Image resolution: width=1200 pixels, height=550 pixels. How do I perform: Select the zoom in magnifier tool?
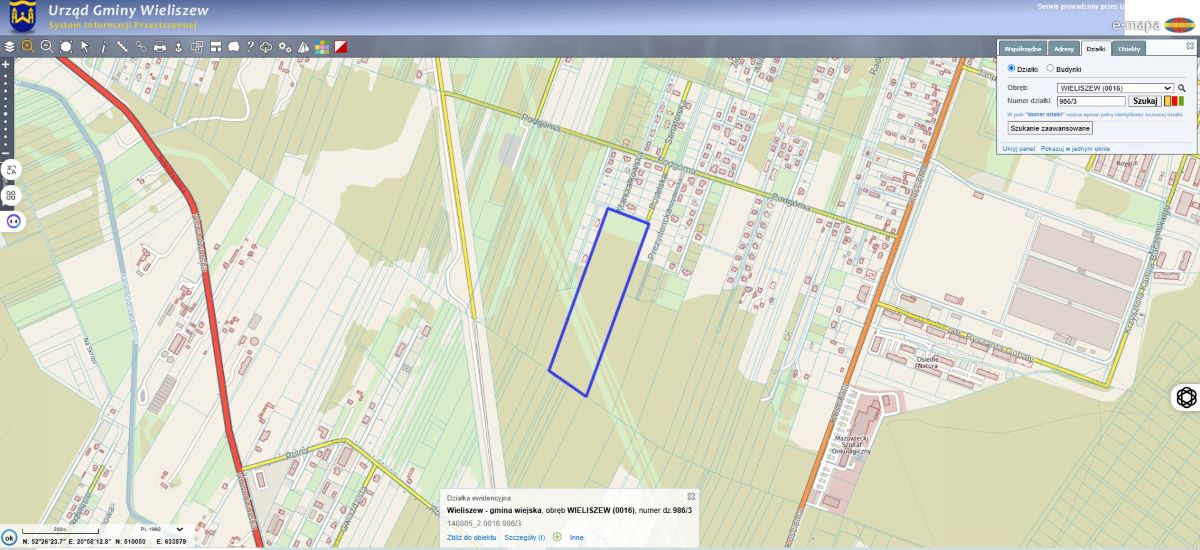pyautogui.click(x=28, y=46)
